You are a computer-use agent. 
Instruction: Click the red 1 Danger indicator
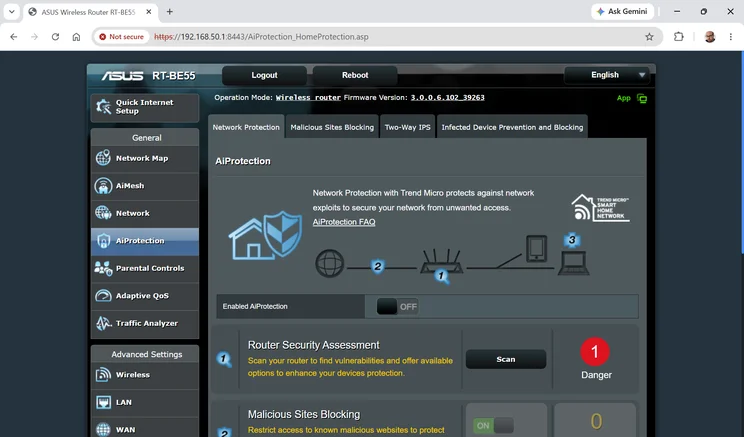pos(595,352)
